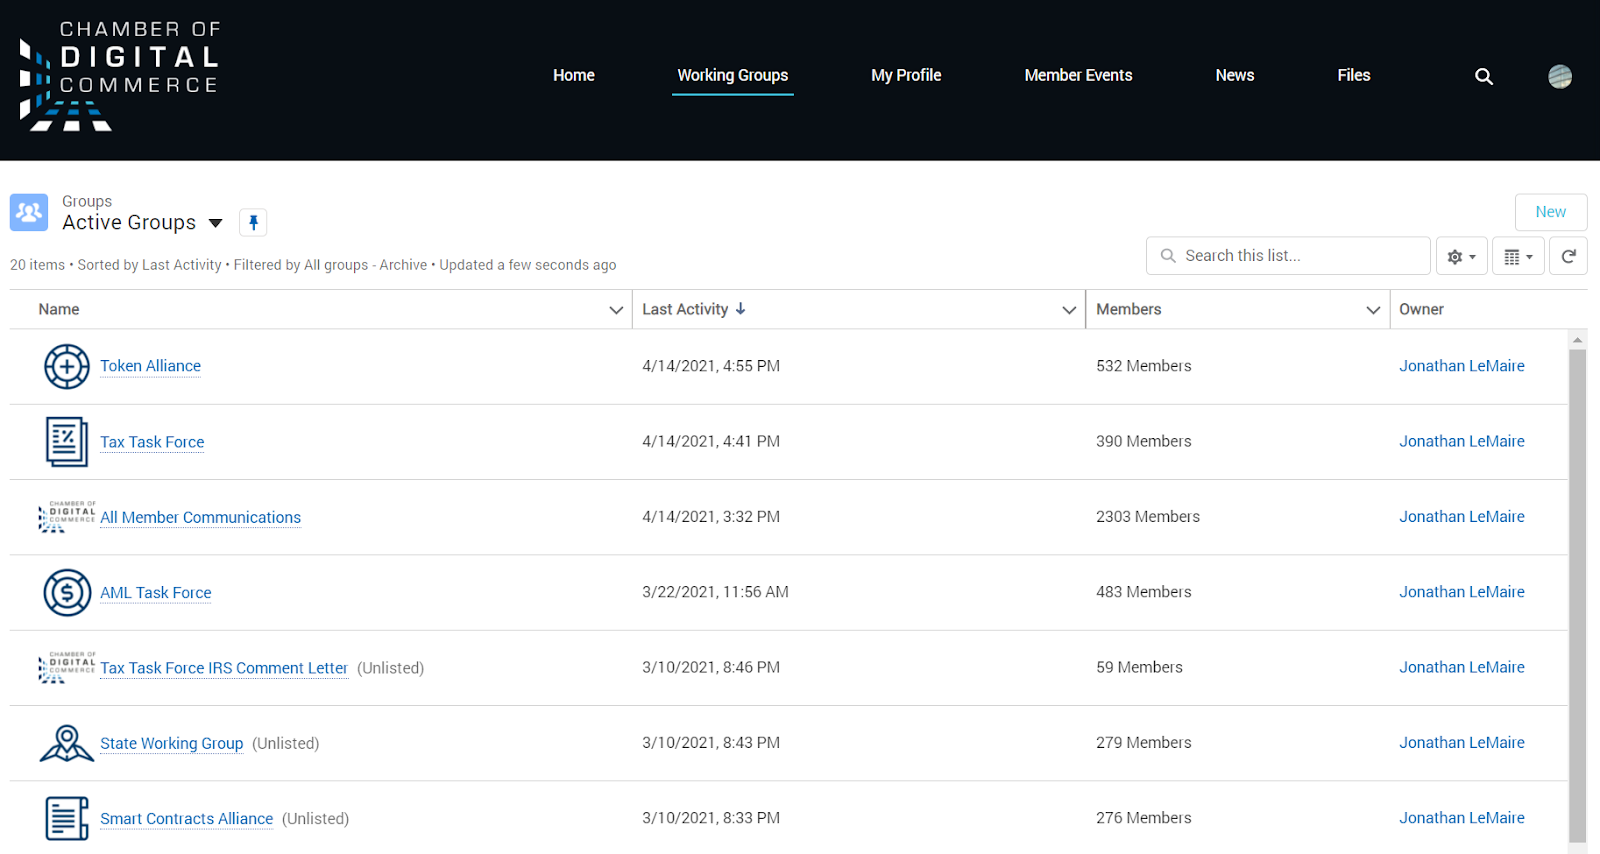
Task: Open Tax Task Force IRS Comment Letter link
Action: point(224,668)
